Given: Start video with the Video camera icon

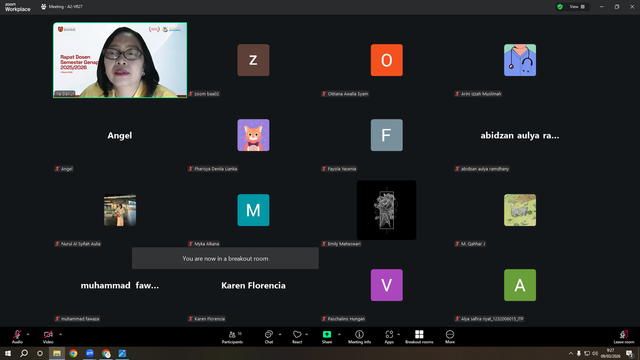Looking at the screenshot, I should [x=48, y=335].
